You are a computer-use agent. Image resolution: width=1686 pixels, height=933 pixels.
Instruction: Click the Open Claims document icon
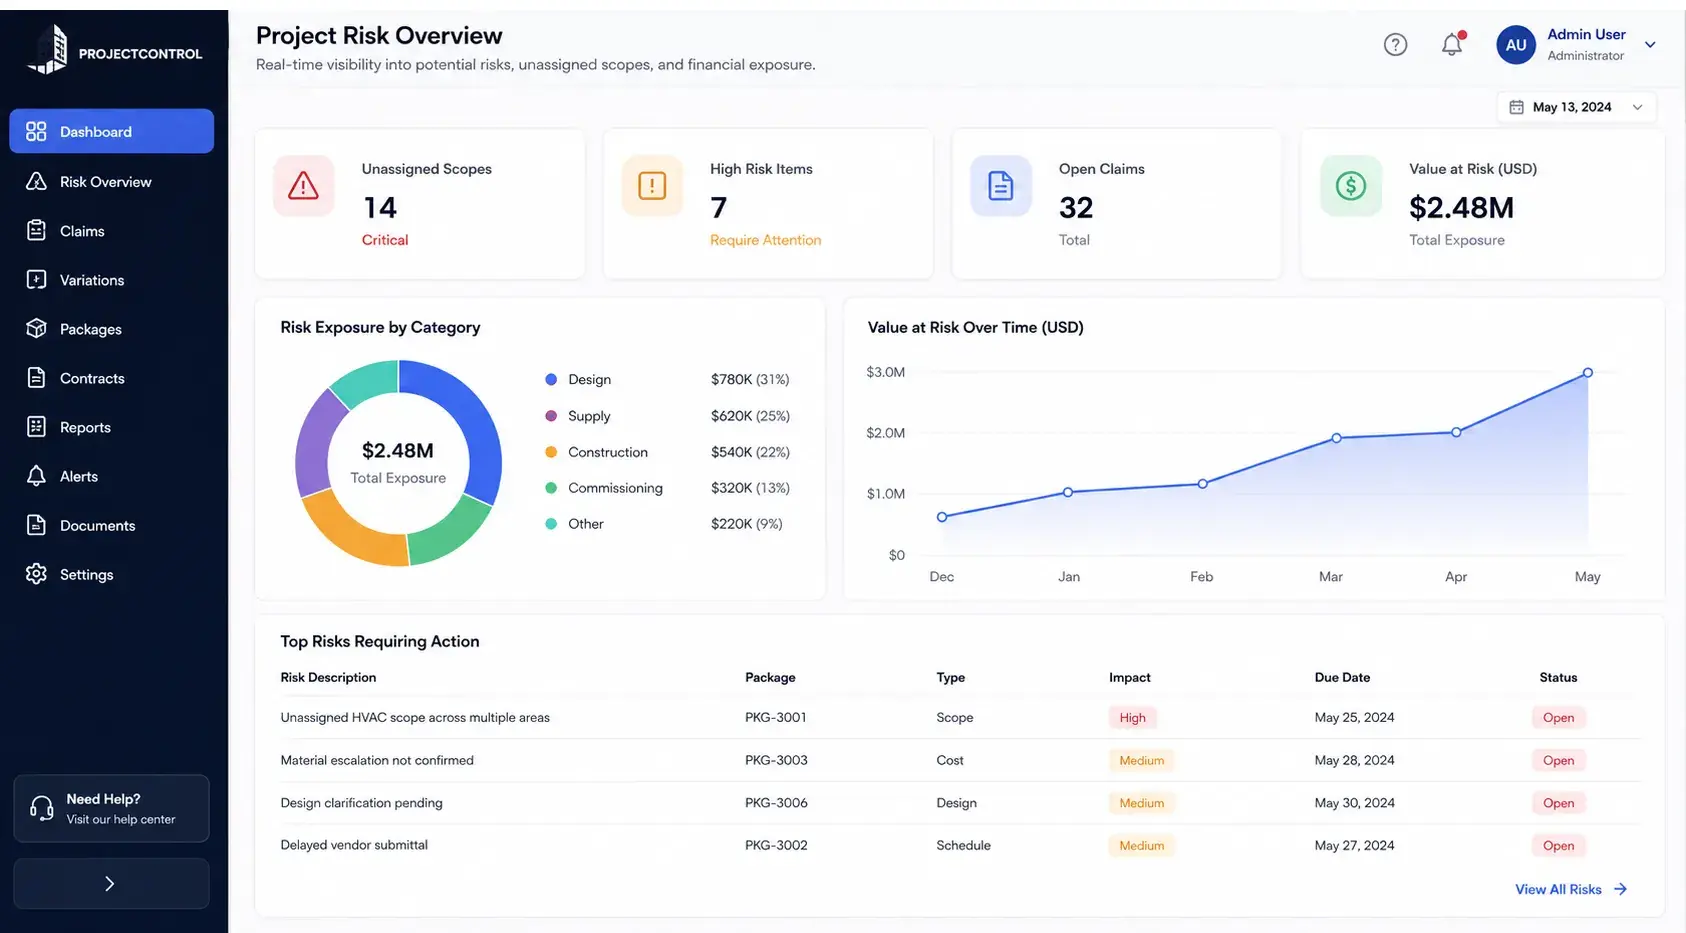[1001, 186]
